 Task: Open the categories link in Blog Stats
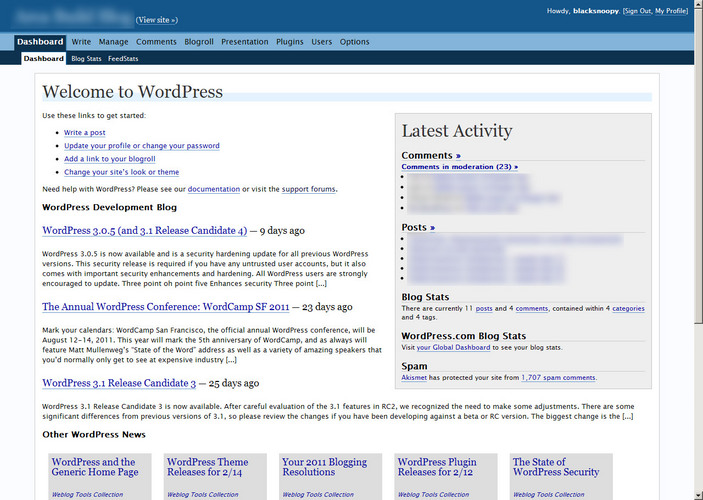[628, 309]
